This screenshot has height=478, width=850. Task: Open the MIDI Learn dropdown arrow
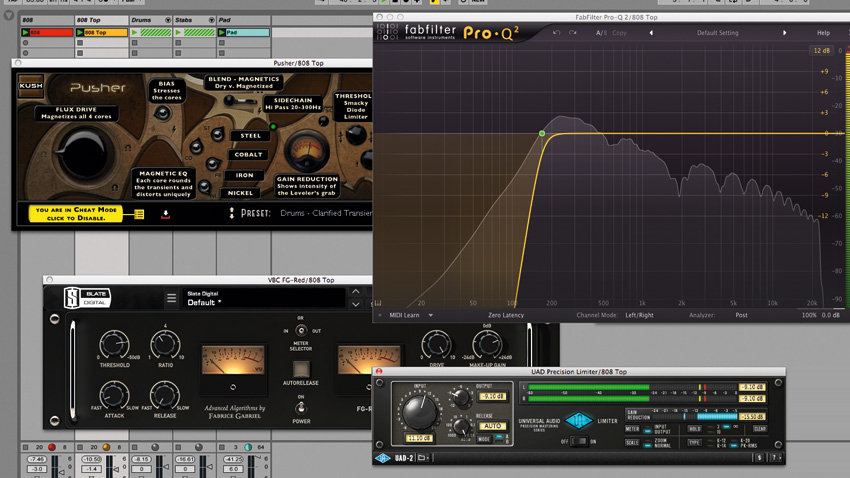click(x=431, y=315)
